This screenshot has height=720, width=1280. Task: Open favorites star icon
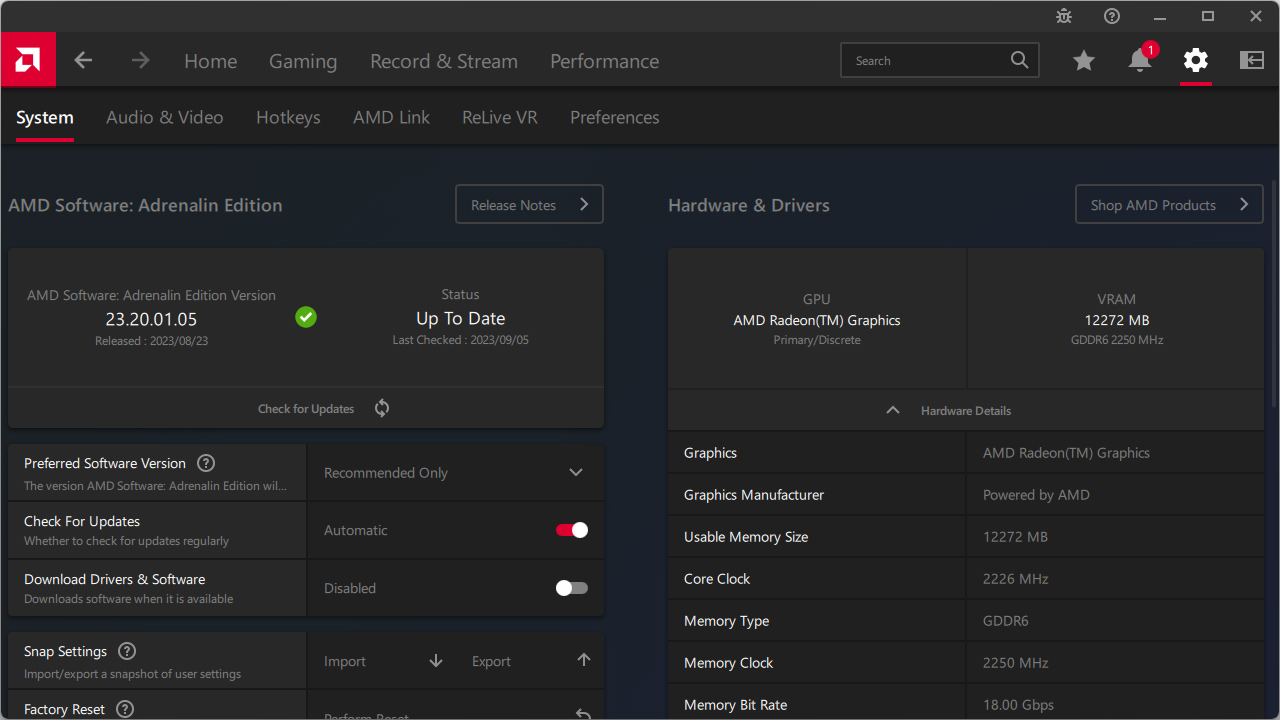pos(1084,61)
